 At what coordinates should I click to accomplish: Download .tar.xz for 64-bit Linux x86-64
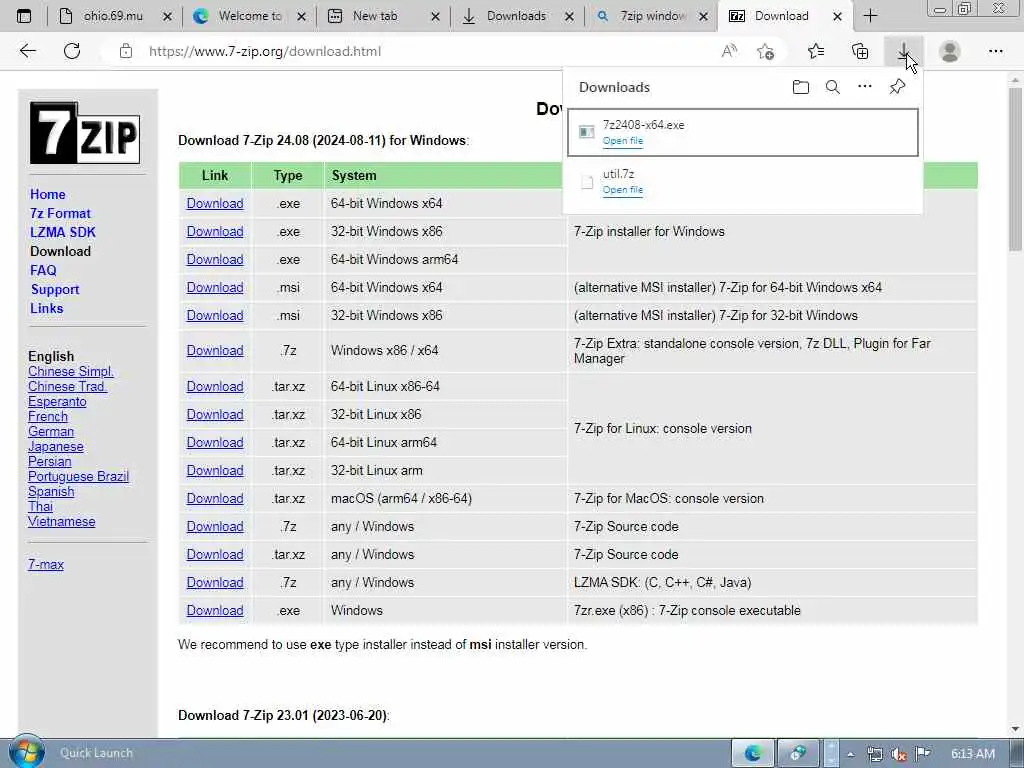pyautogui.click(x=215, y=387)
